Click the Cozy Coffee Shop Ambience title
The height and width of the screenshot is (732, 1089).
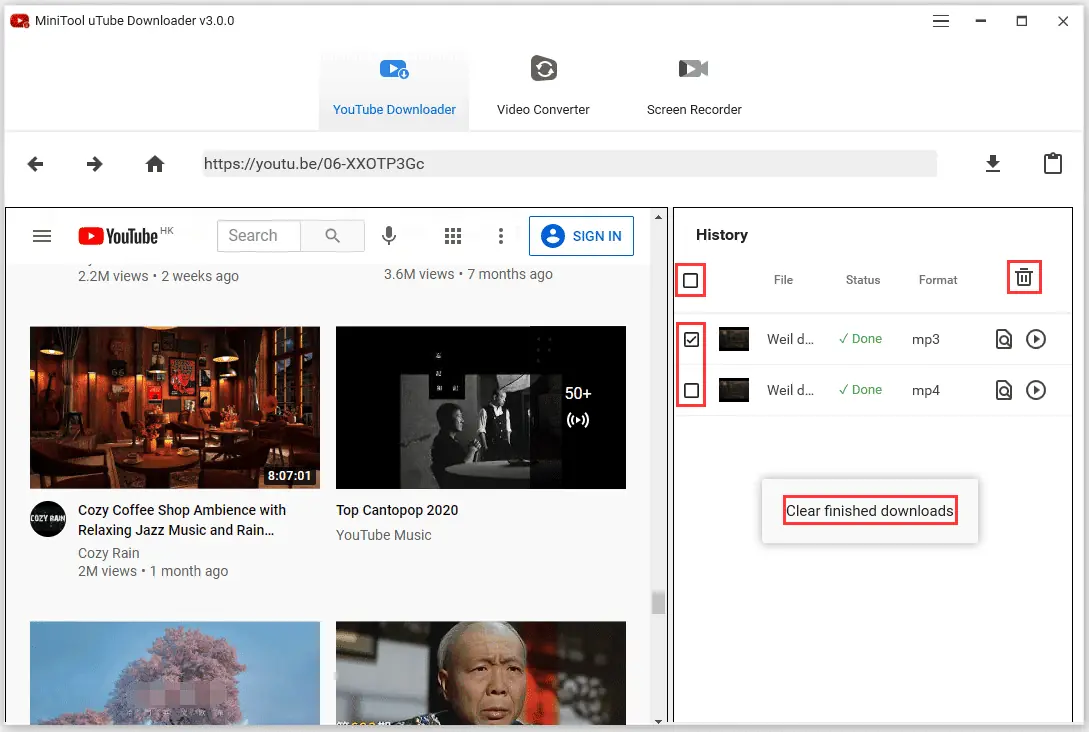(x=182, y=520)
